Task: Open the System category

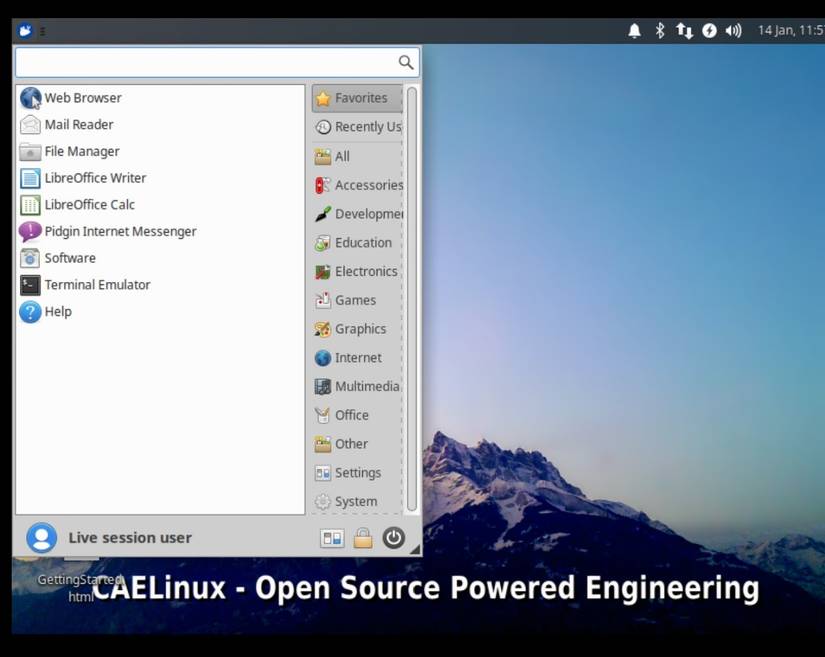Action: tap(357, 501)
